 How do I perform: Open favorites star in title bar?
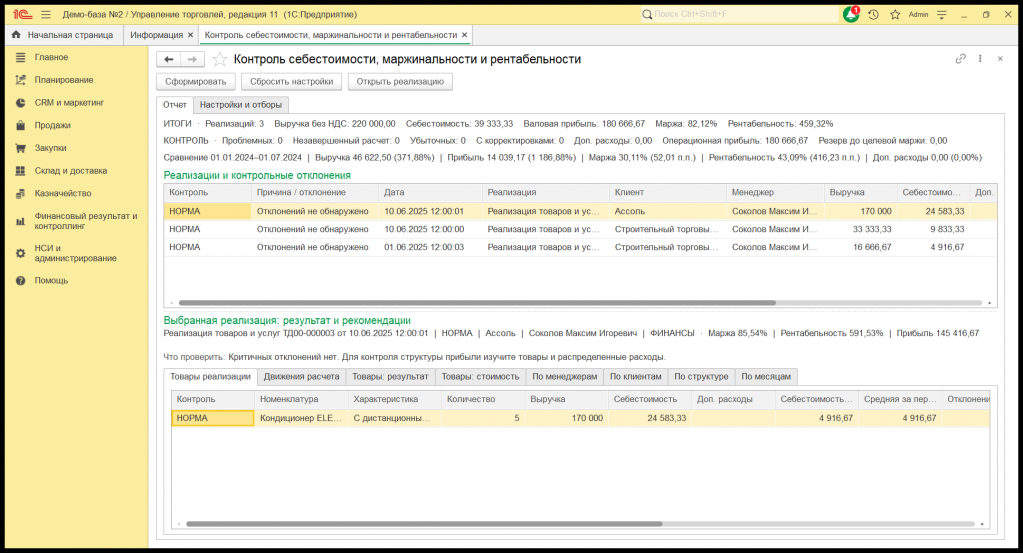tap(895, 14)
